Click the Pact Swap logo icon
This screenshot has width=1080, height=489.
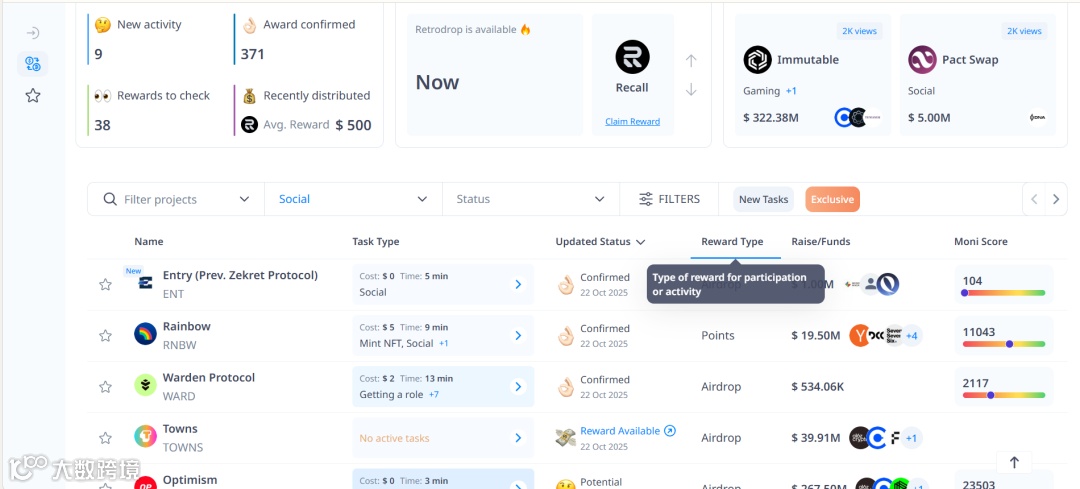(922, 60)
